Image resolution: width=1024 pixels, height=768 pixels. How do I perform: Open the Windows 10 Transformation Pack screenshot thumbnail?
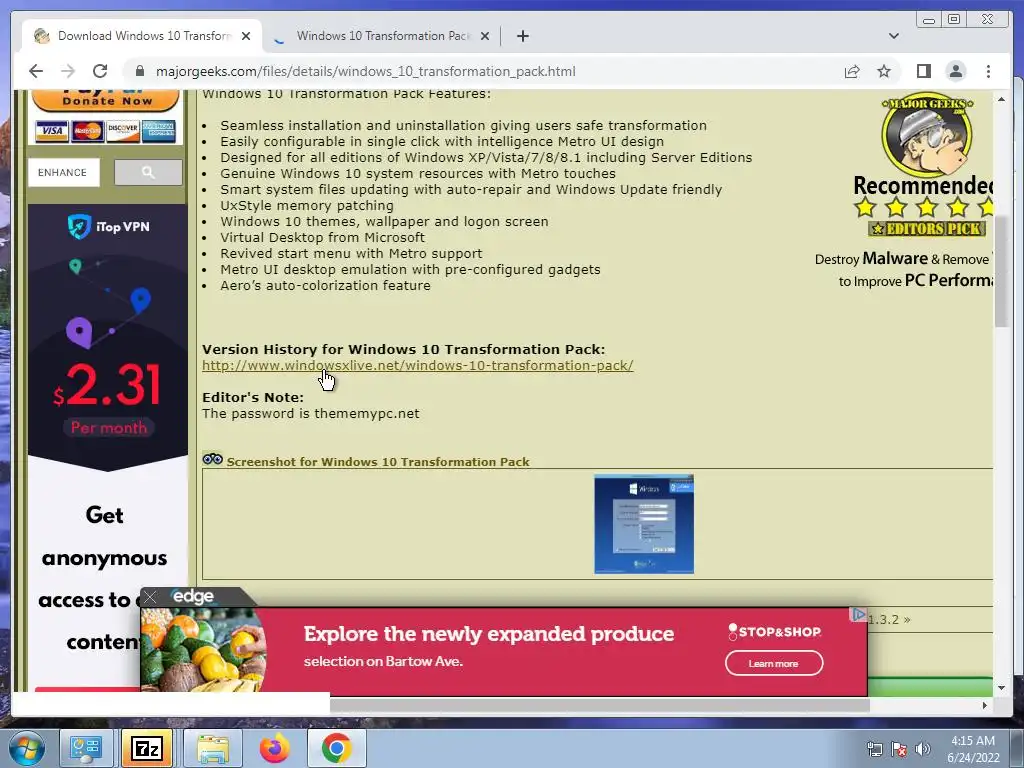pos(644,524)
